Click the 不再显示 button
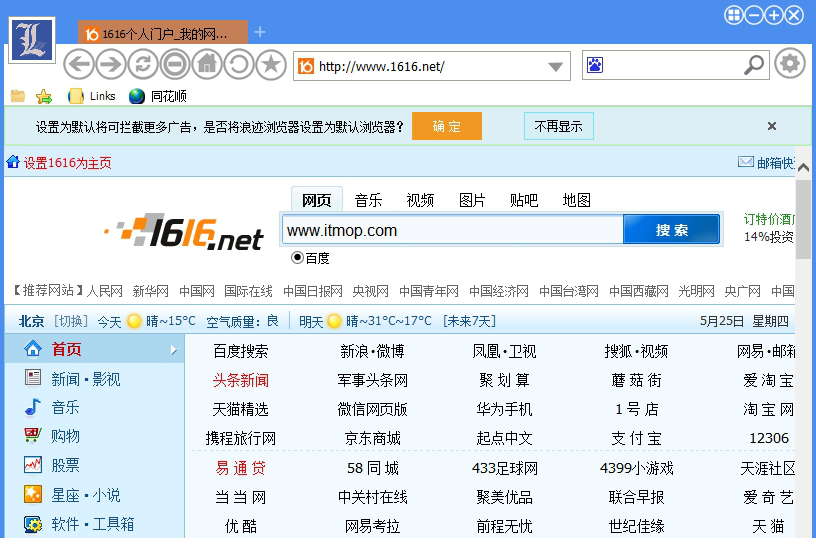Image resolution: width=816 pixels, height=559 pixels. (x=558, y=126)
